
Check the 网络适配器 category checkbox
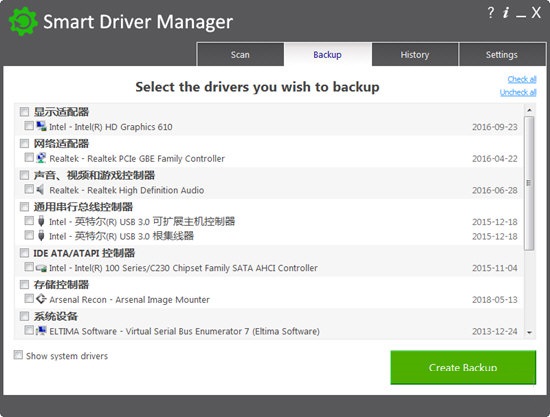(24, 143)
